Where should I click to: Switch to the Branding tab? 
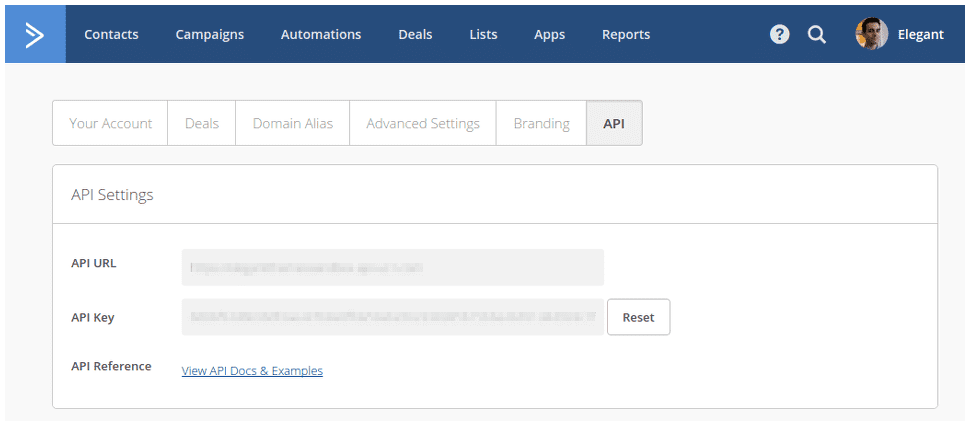(x=541, y=123)
